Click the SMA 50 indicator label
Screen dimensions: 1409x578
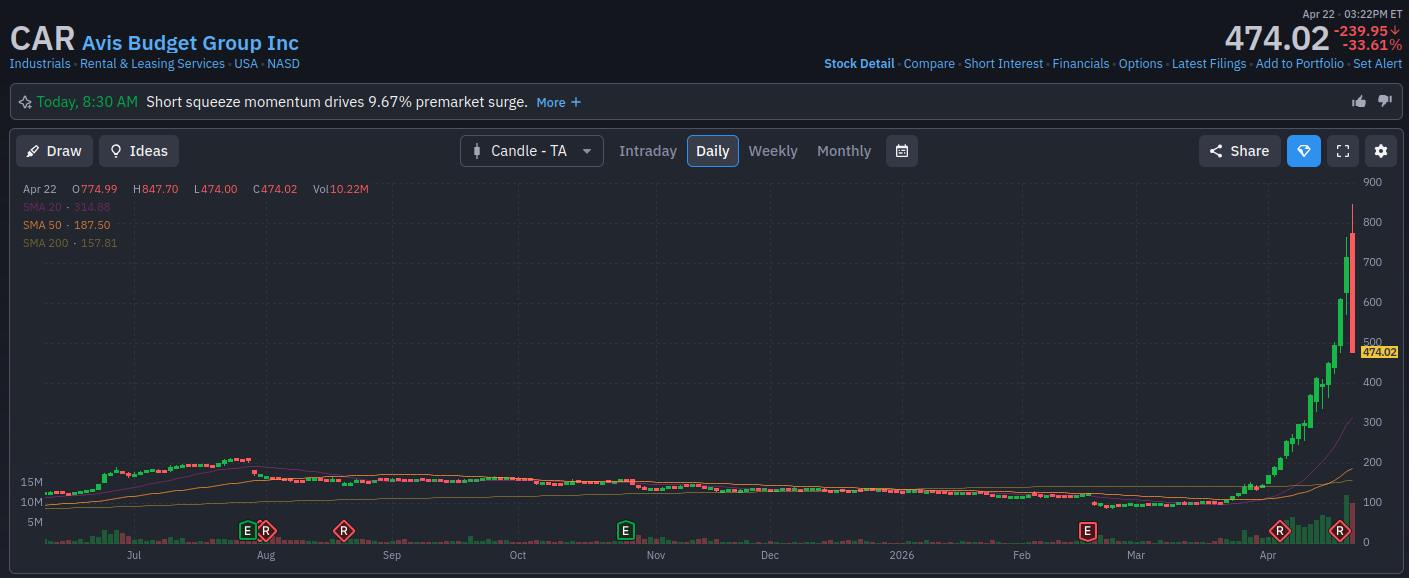[66, 225]
